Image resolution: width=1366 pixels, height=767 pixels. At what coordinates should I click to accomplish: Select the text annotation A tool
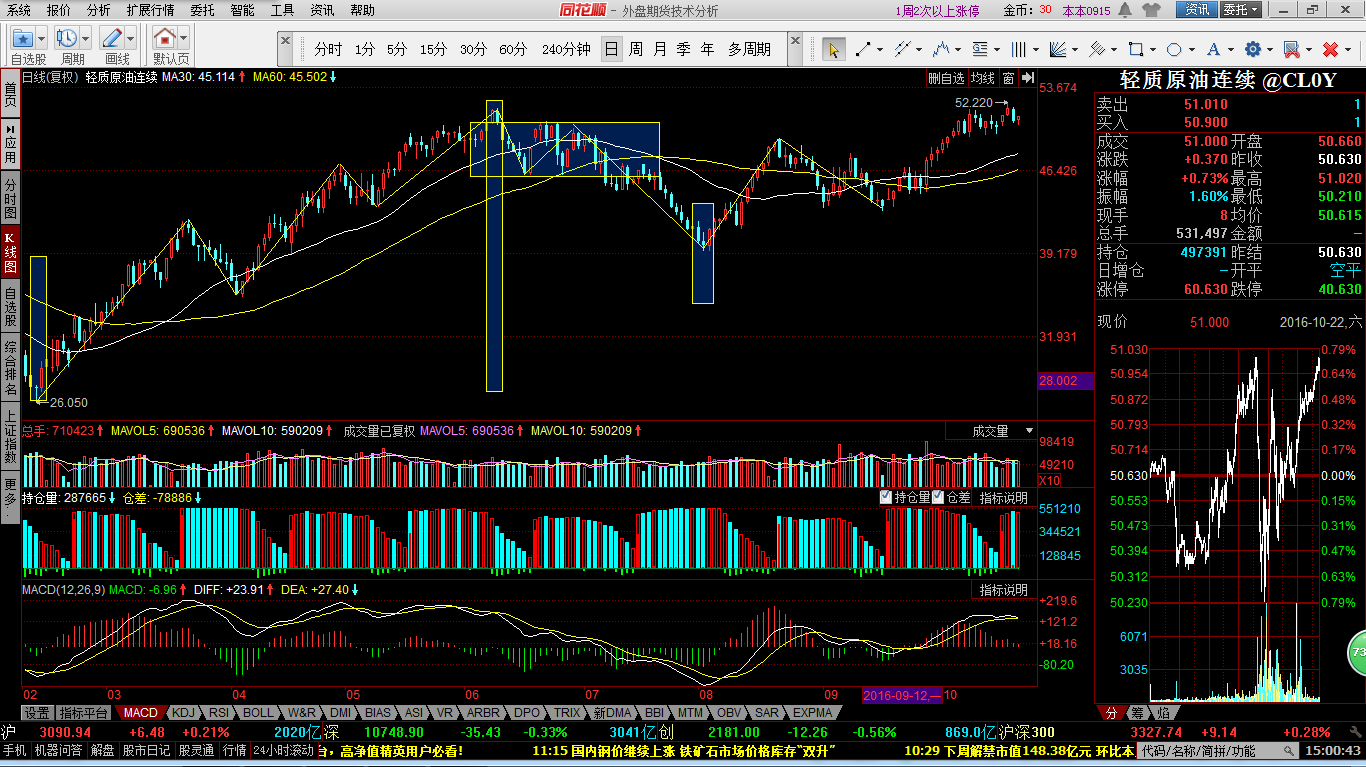coord(1214,49)
